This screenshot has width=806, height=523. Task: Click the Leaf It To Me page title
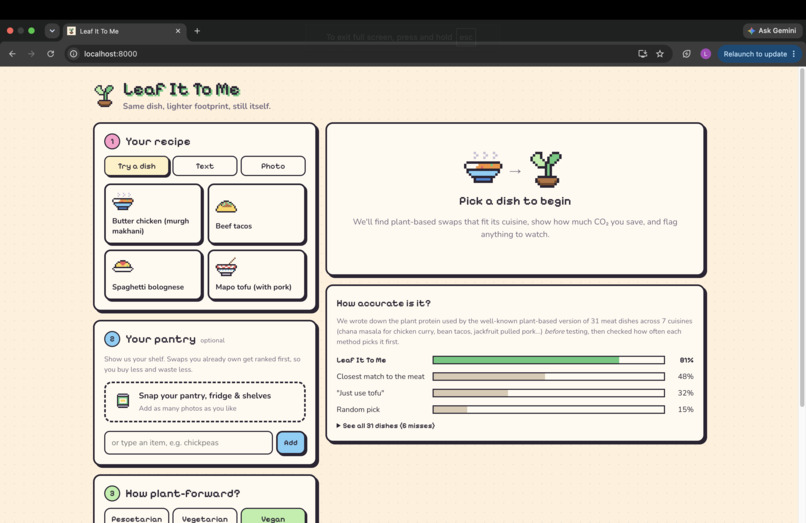(x=181, y=89)
